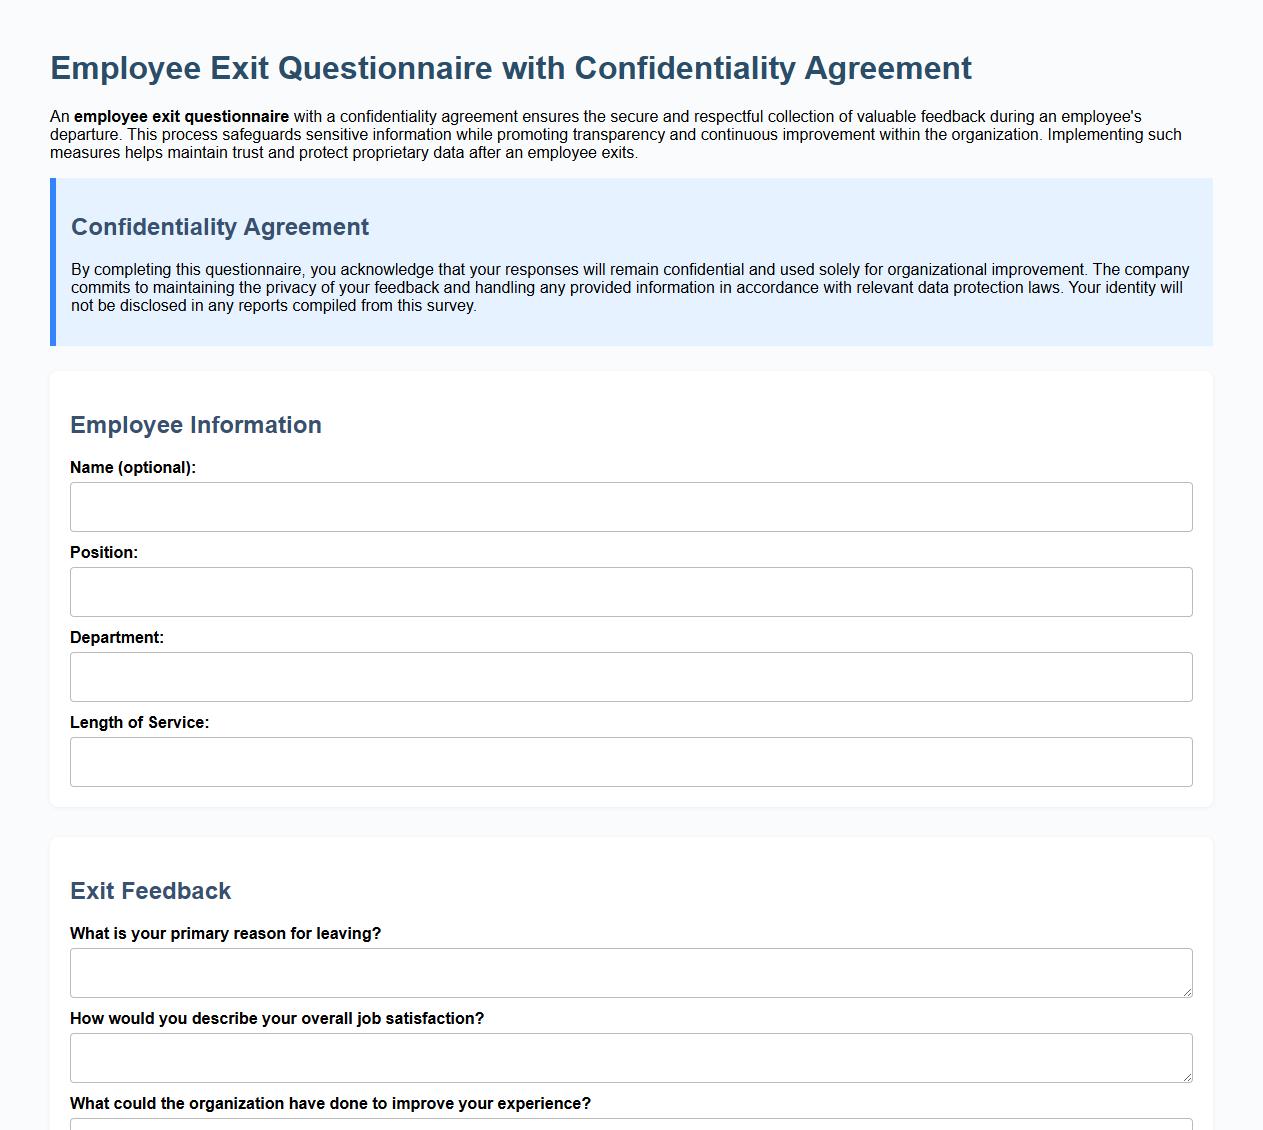Place cursor in the Department field
The height and width of the screenshot is (1130, 1263).
630,676
